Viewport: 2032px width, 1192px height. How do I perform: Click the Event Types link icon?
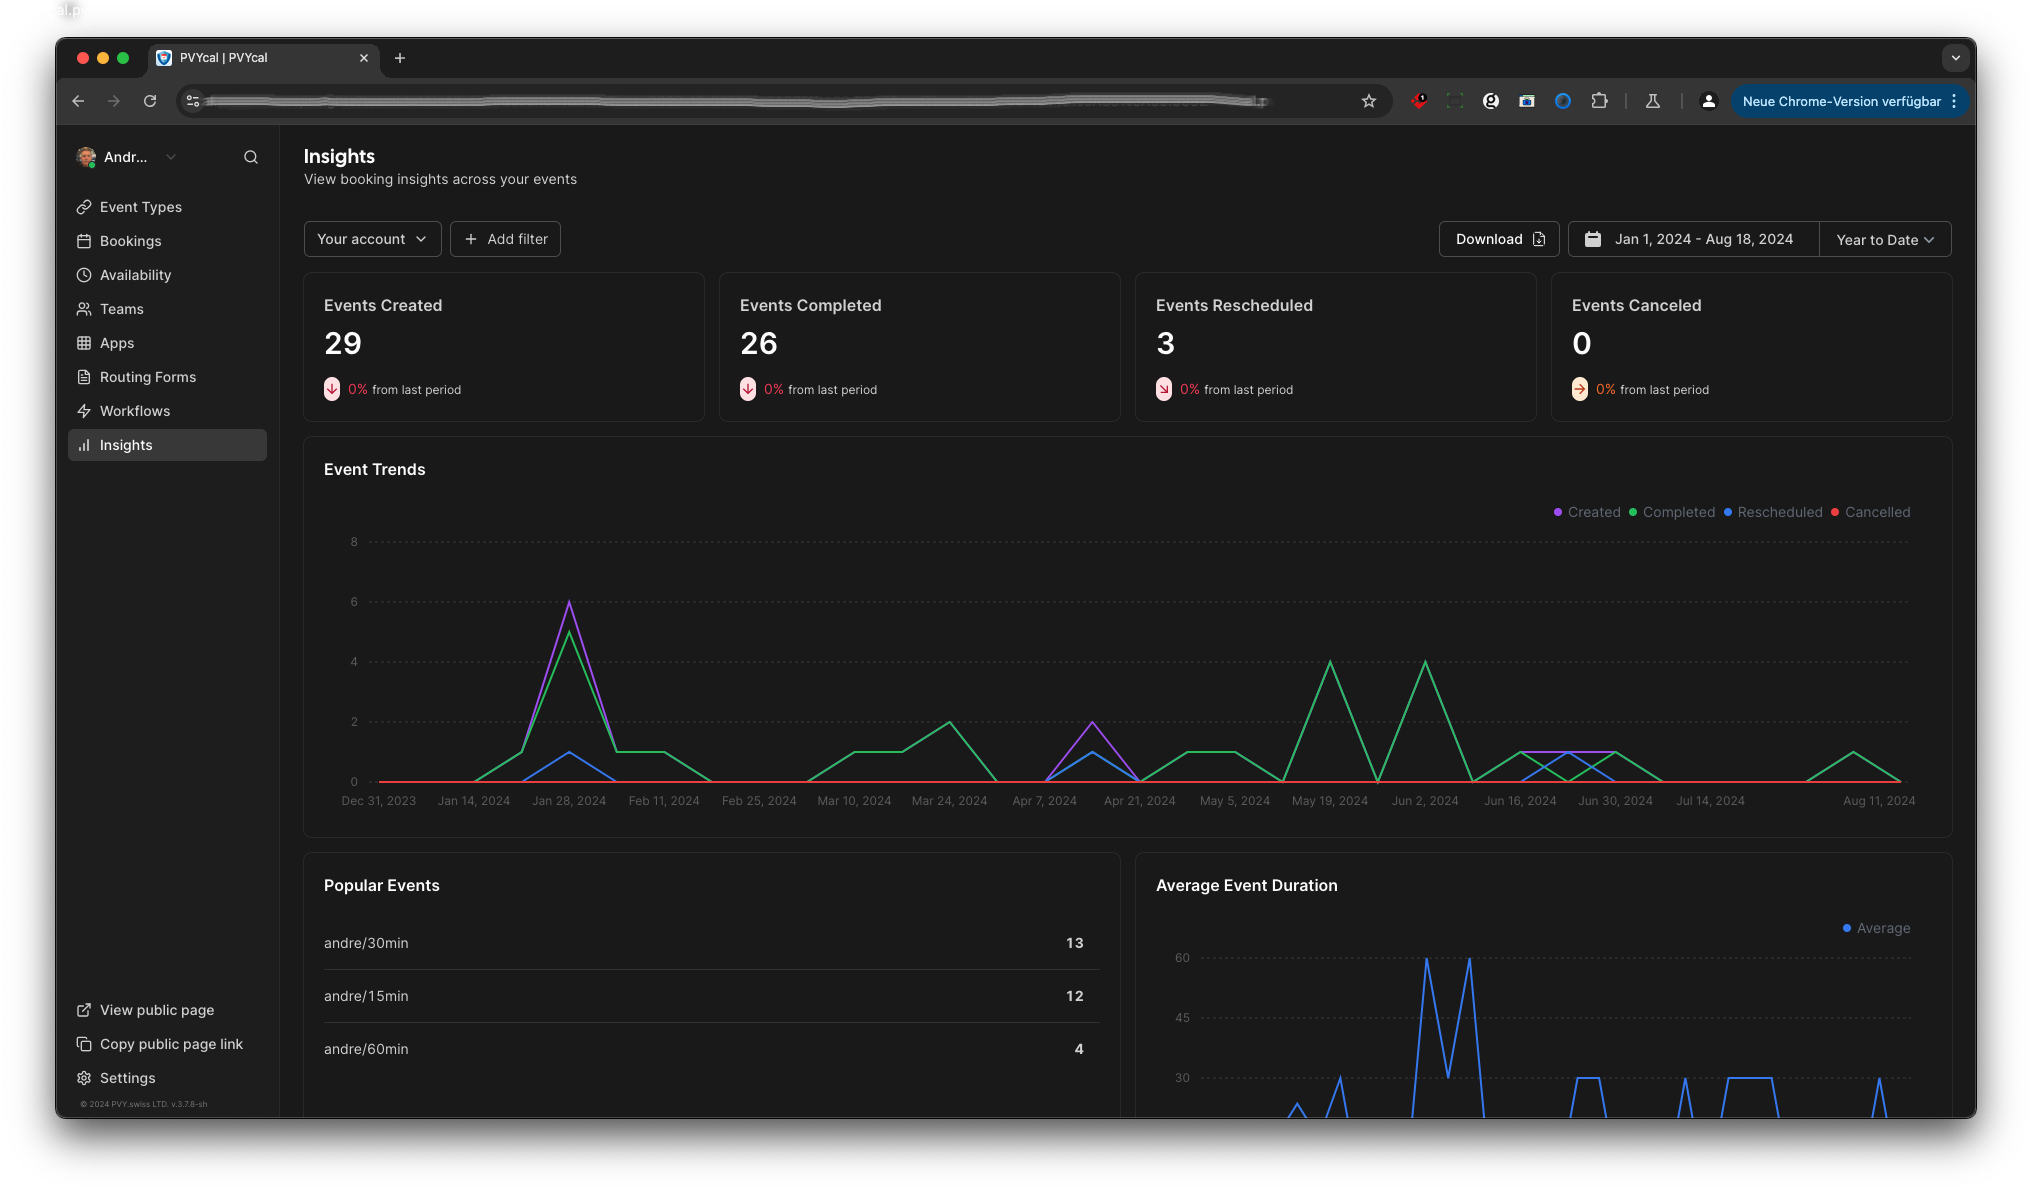tap(84, 207)
